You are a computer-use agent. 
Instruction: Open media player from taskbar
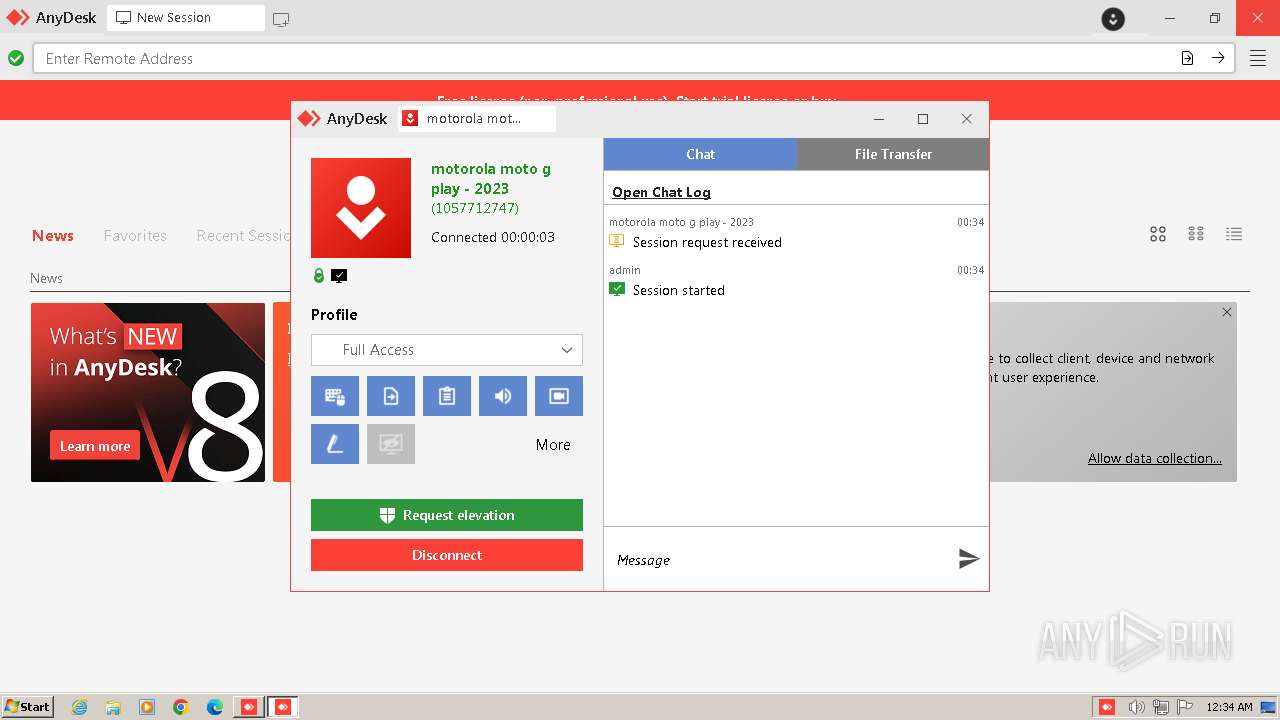[147, 707]
